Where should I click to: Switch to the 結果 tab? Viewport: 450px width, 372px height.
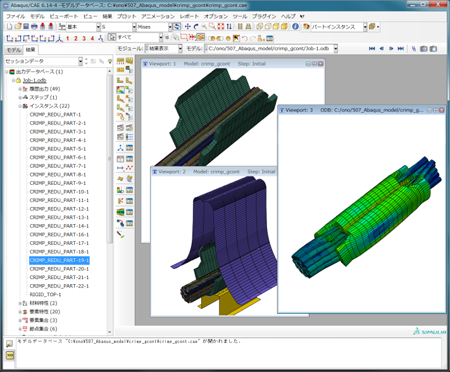(x=30, y=50)
